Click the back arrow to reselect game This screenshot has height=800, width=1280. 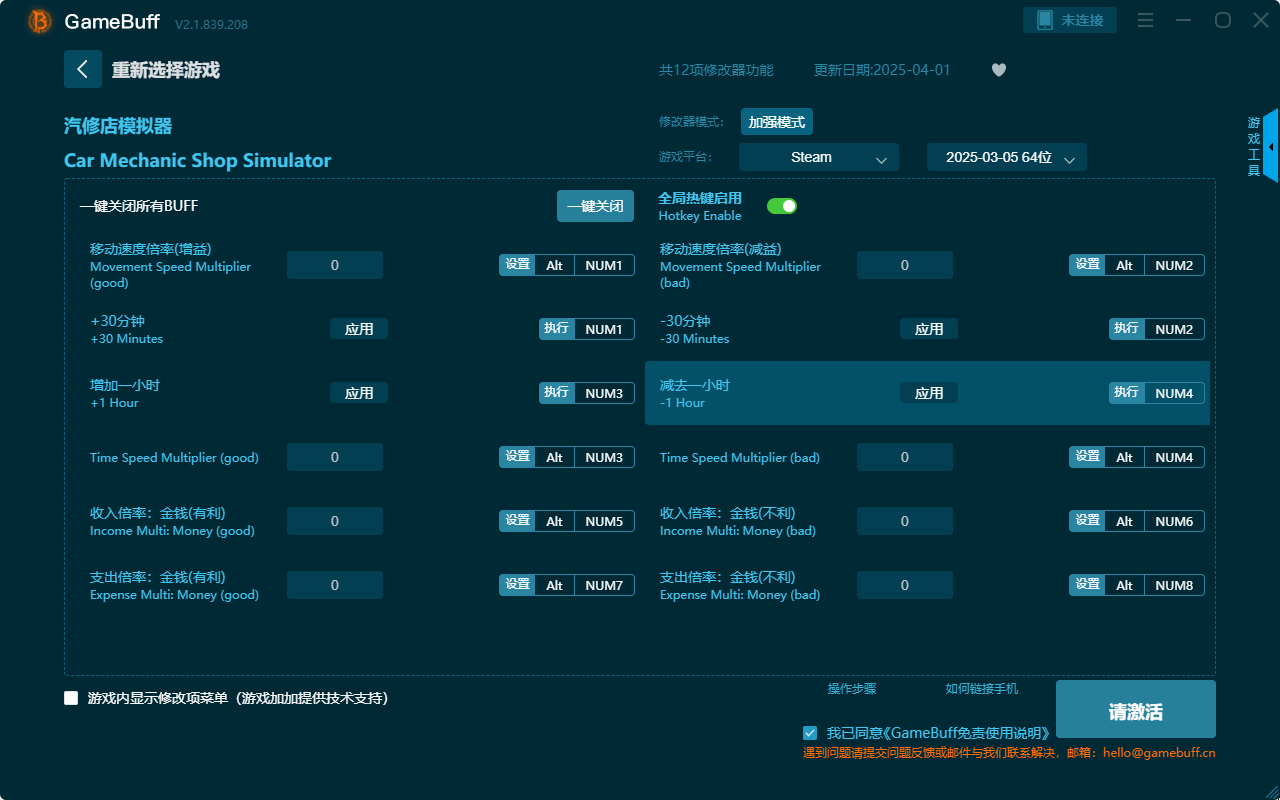click(83, 68)
